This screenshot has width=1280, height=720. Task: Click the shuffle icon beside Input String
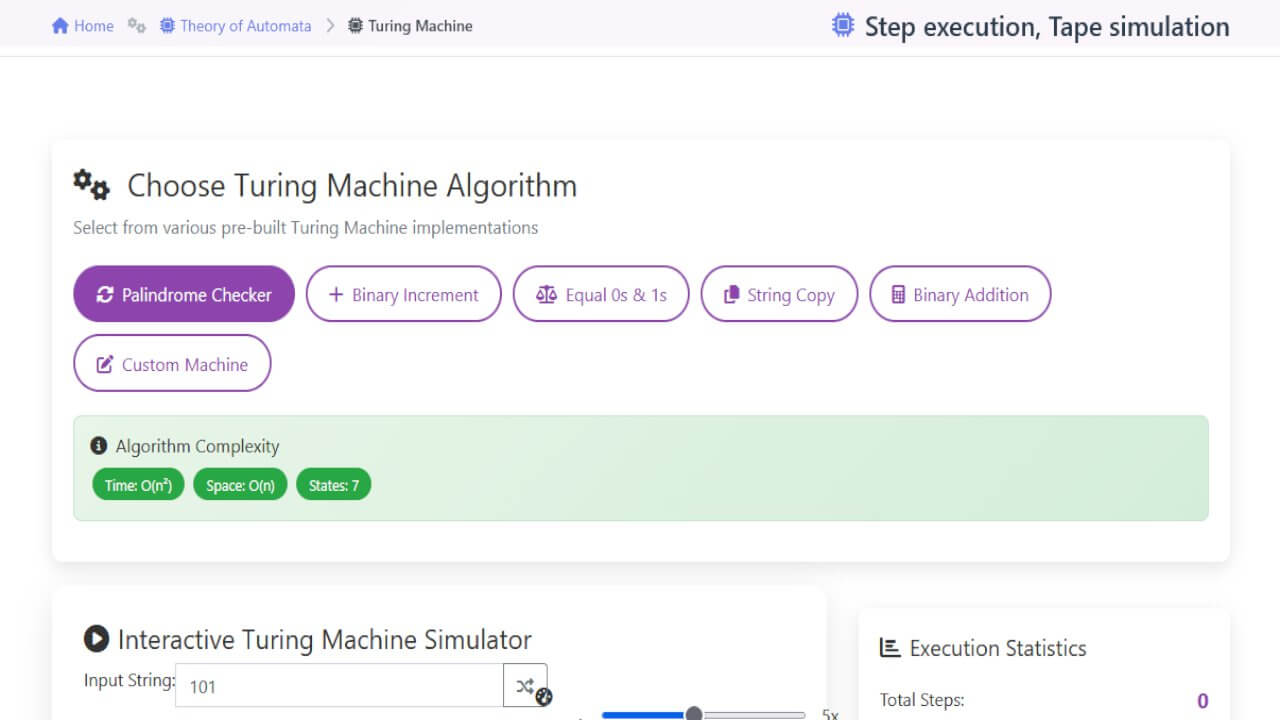pyautogui.click(x=525, y=686)
